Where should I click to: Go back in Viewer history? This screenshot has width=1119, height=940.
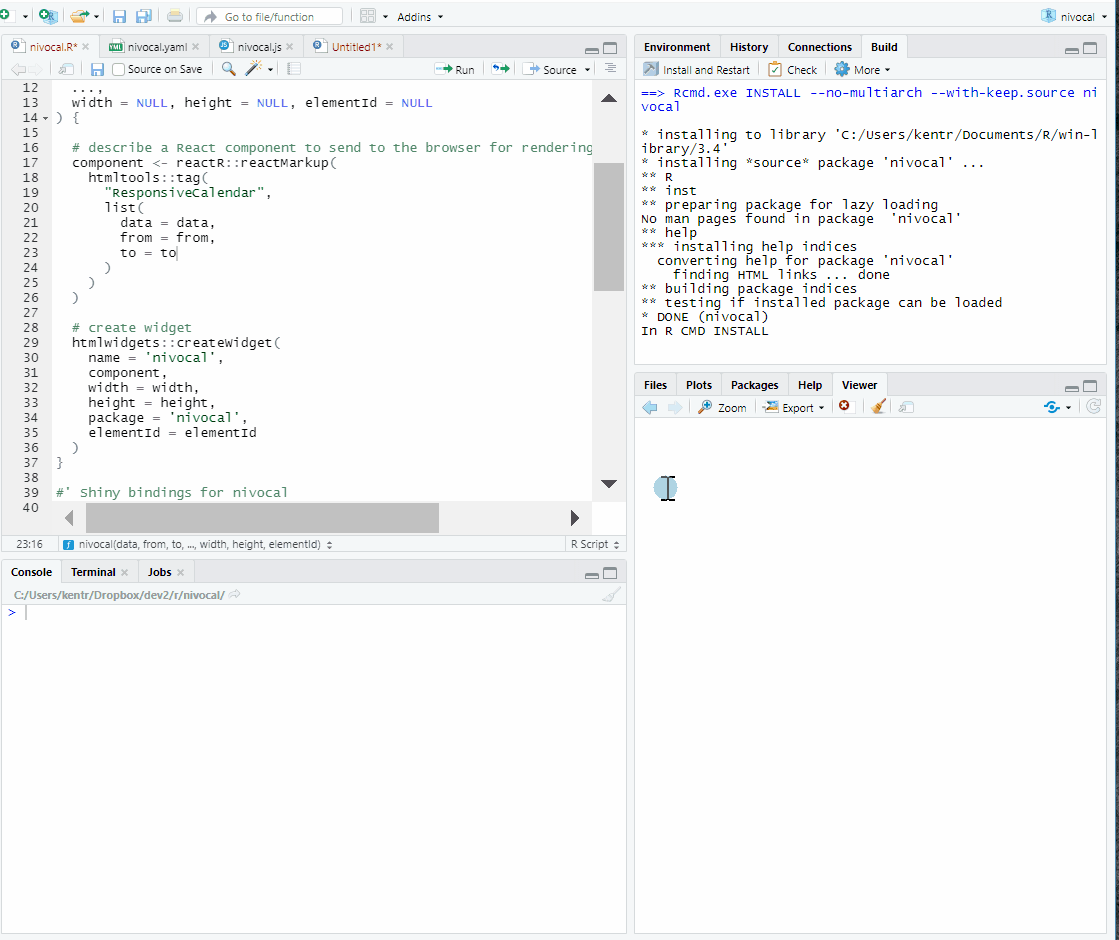tap(649, 407)
